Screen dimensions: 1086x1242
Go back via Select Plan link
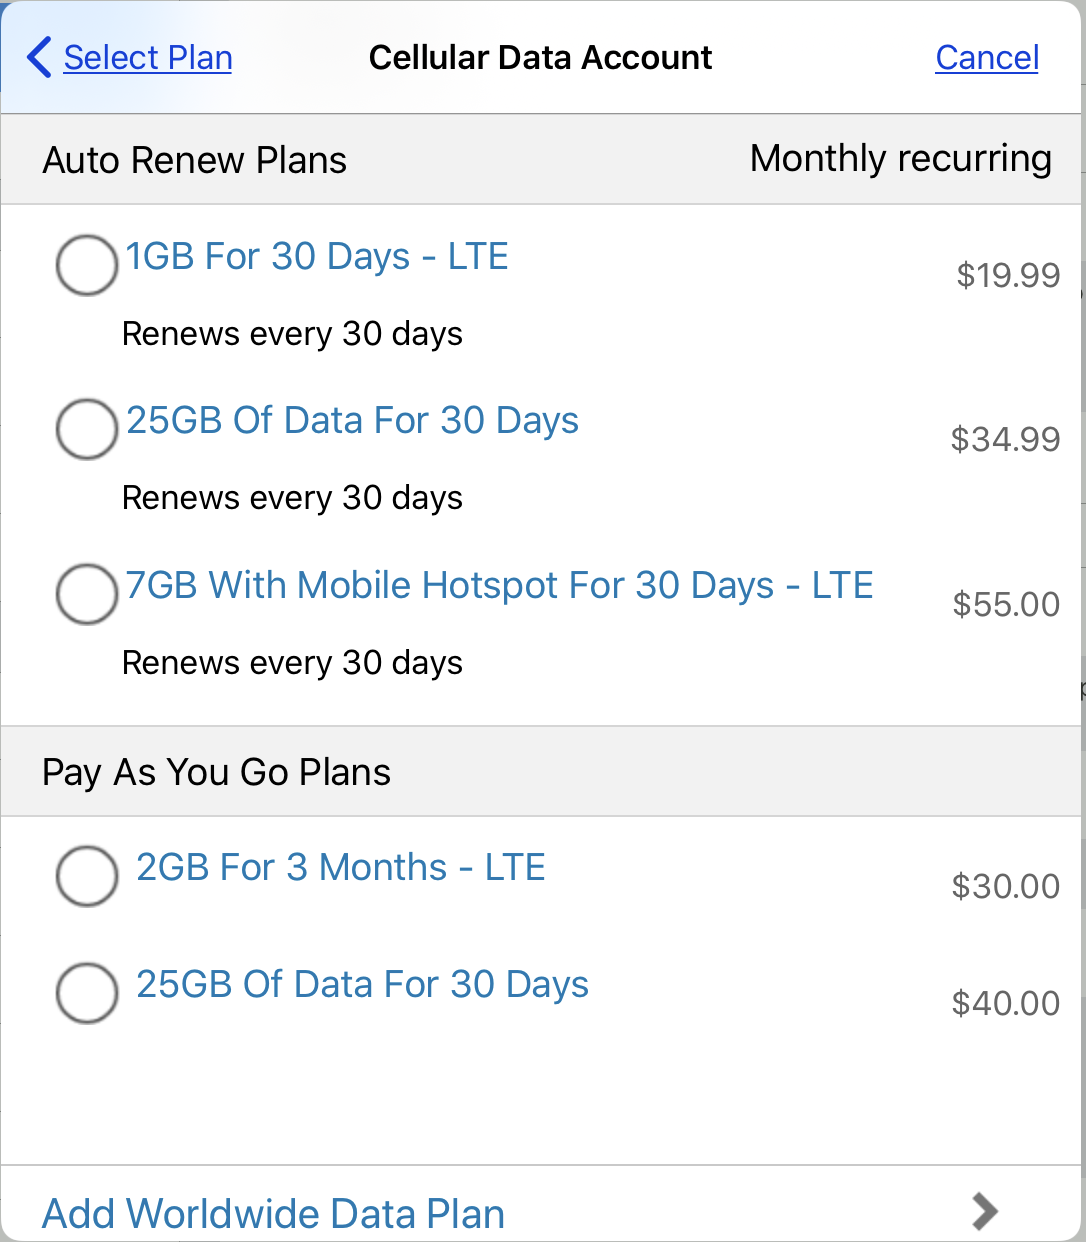coord(148,58)
